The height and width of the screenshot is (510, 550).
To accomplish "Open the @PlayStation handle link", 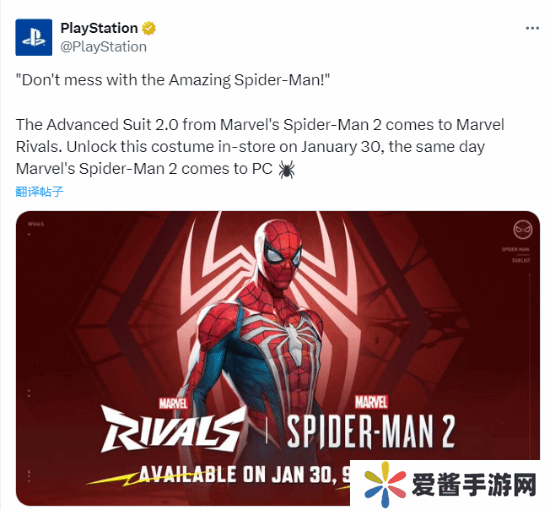I will [103, 47].
